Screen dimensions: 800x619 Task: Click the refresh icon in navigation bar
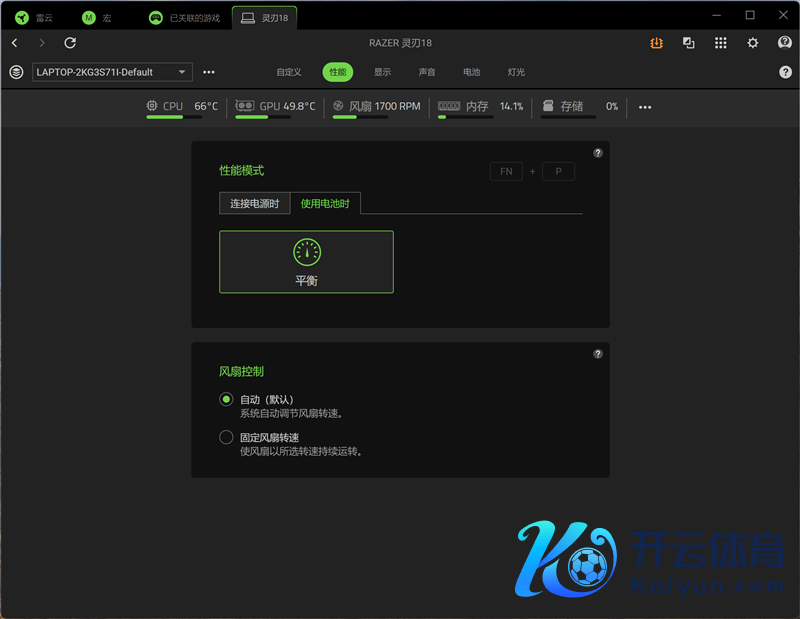click(70, 43)
